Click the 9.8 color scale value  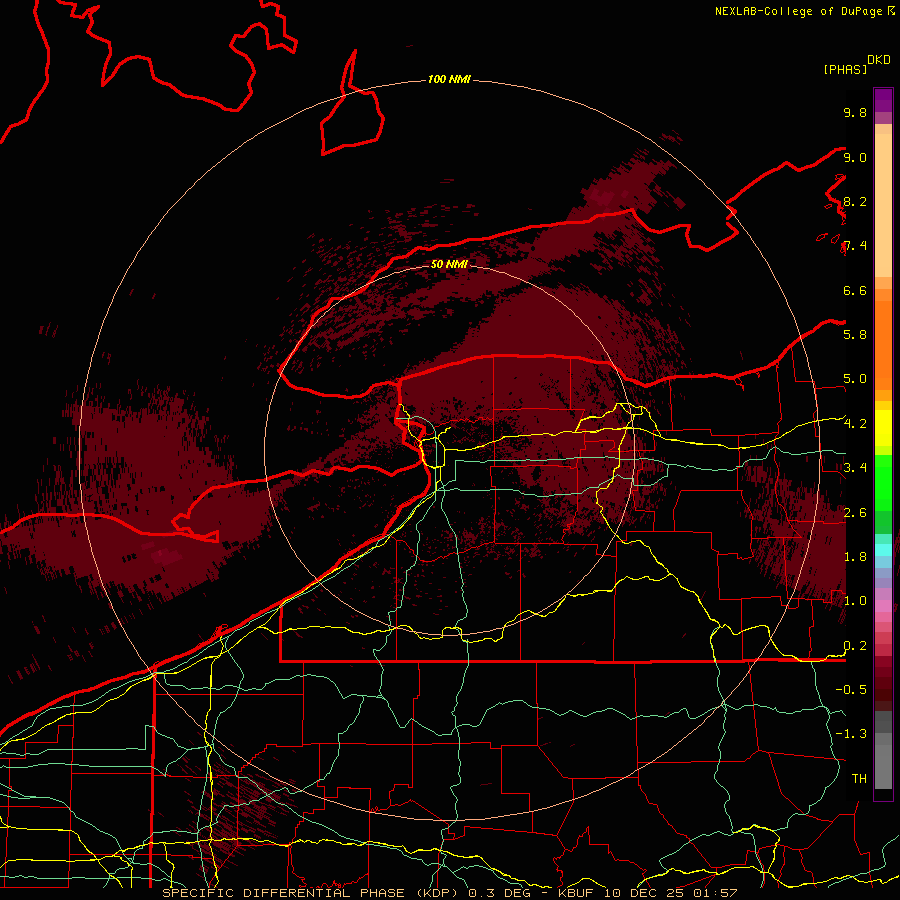[x=855, y=112]
